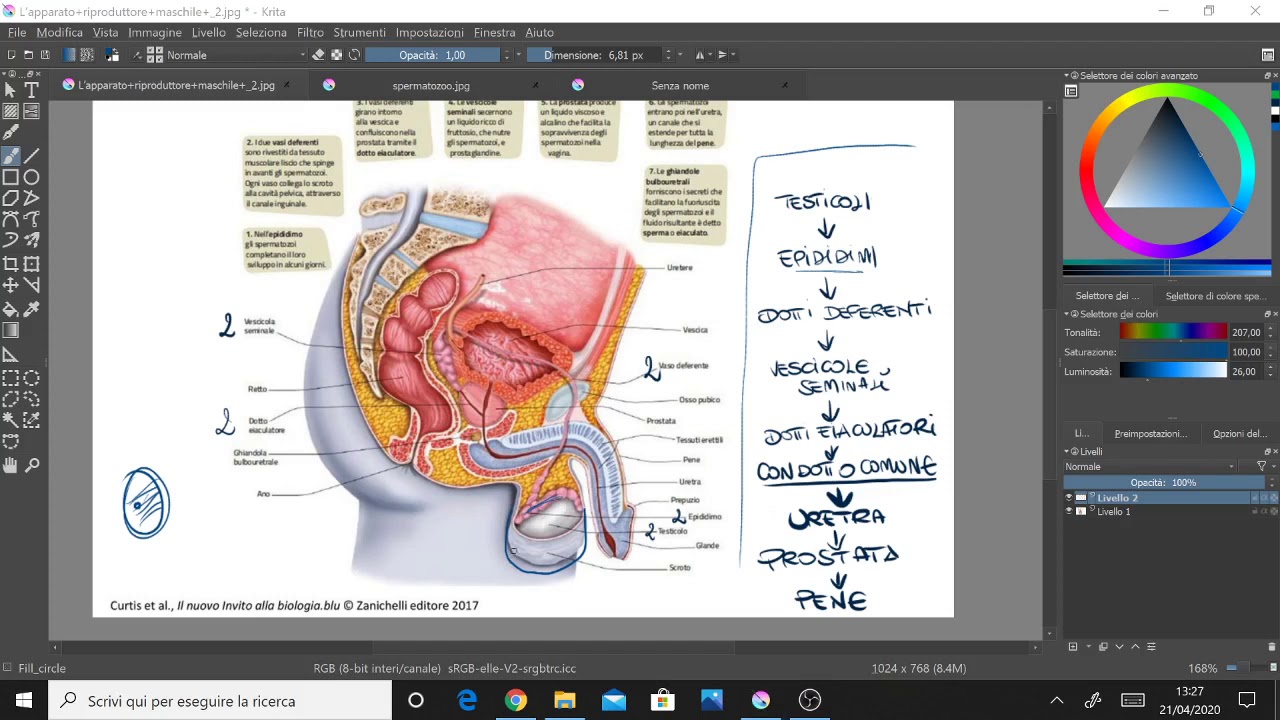This screenshot has width=1280, height=720.
Task: Open the fill patterns chooser in toolbar
Action: click(x=88, y=55)
